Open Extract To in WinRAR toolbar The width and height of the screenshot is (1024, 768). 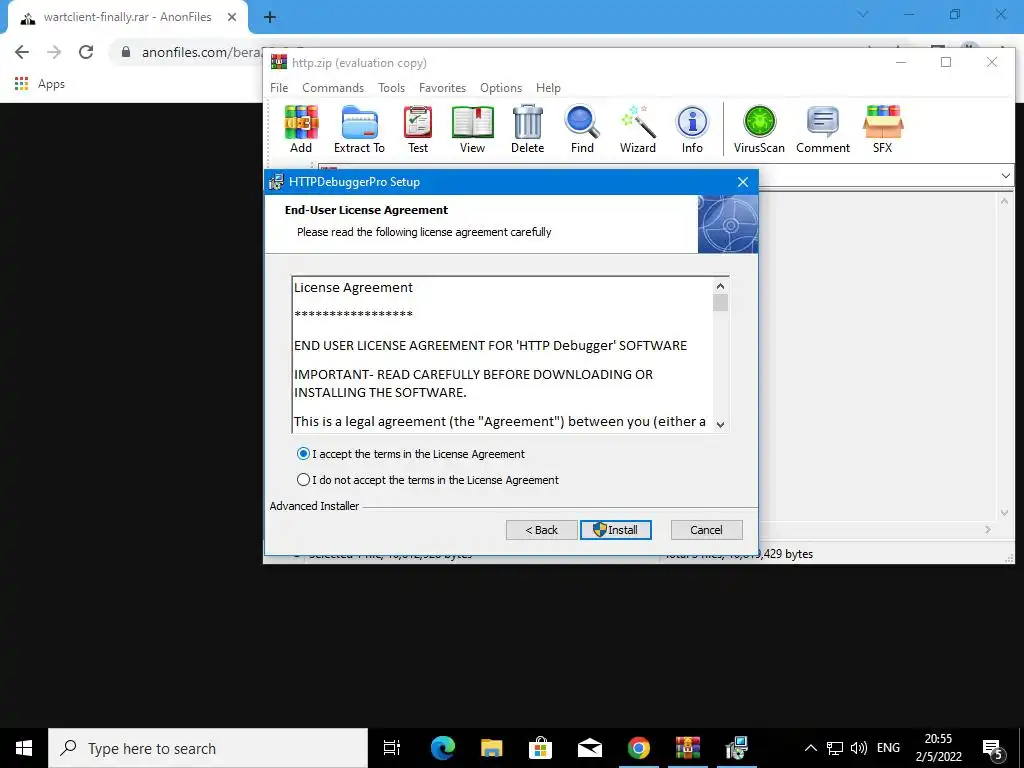(x=359, y=129)
